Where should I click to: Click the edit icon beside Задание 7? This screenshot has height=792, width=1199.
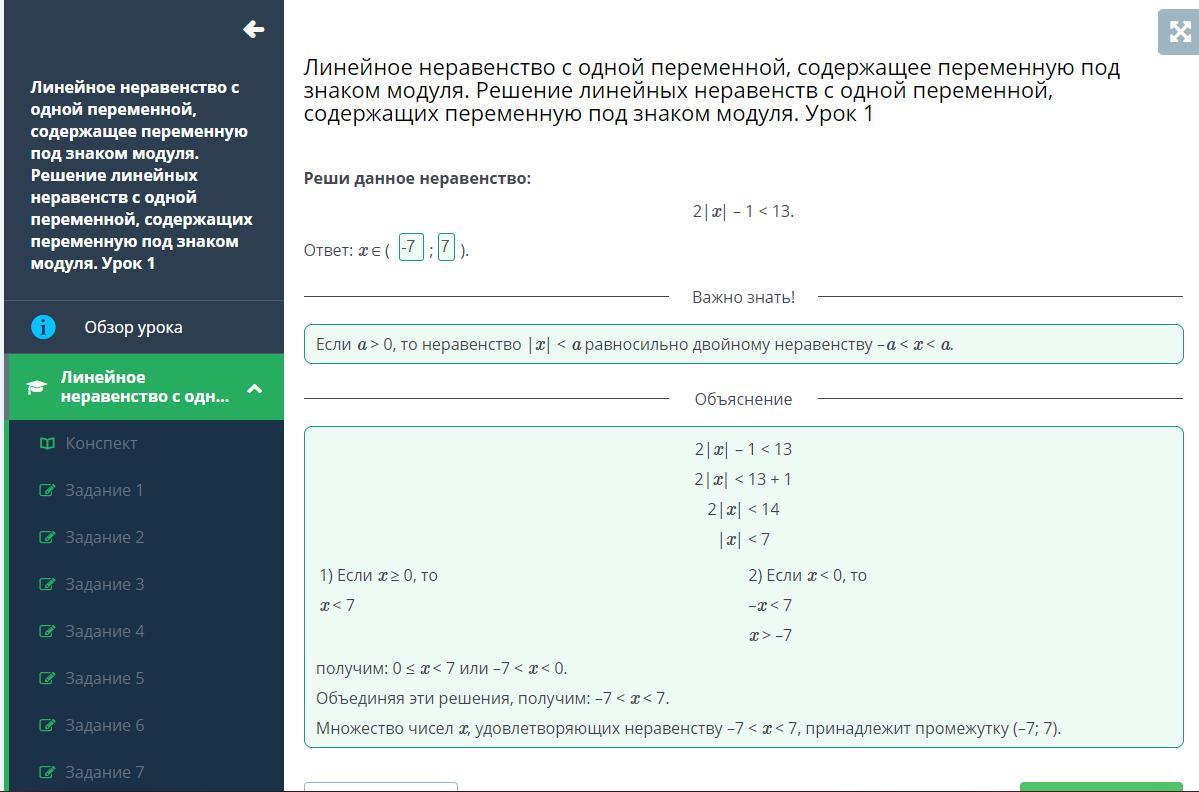tap(47, 773)
